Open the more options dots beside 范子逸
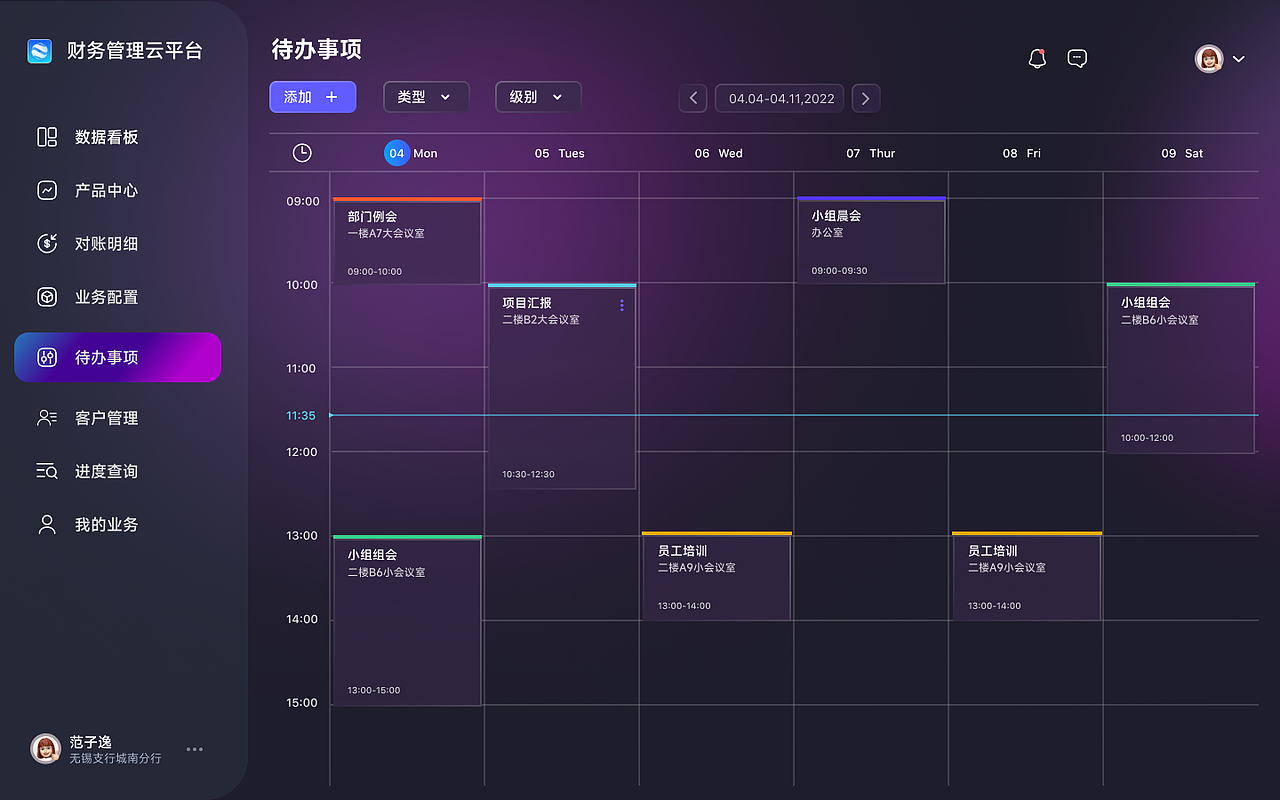This screenshot has height=800, width=1280. click(x=195, y=749)
